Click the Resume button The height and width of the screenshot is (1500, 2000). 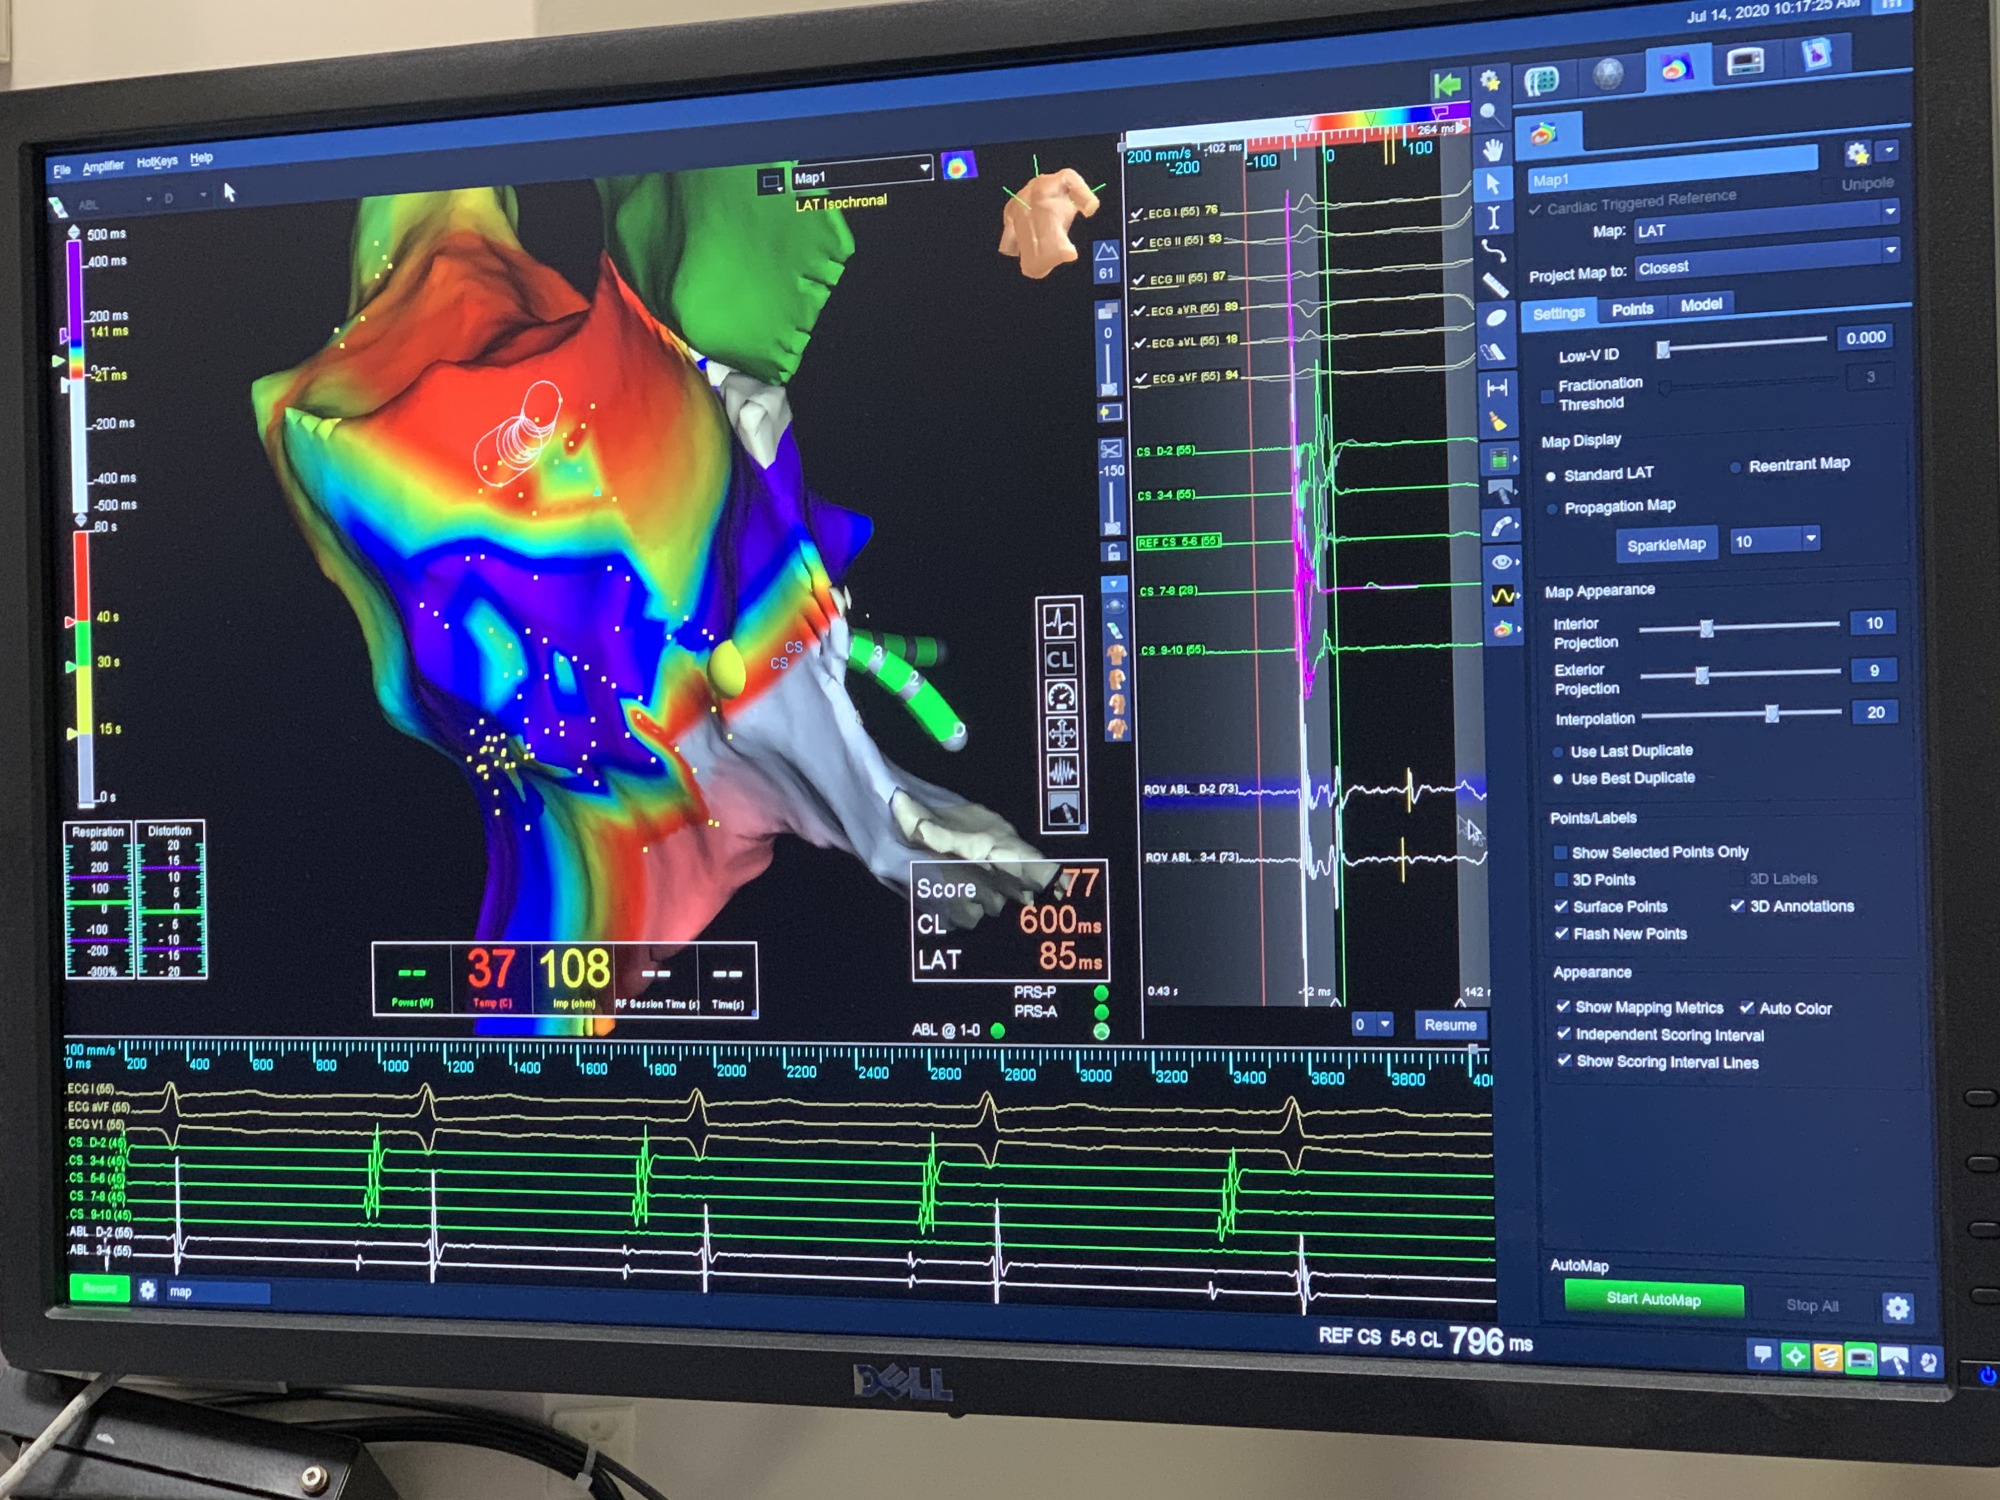[1450, 1025]
